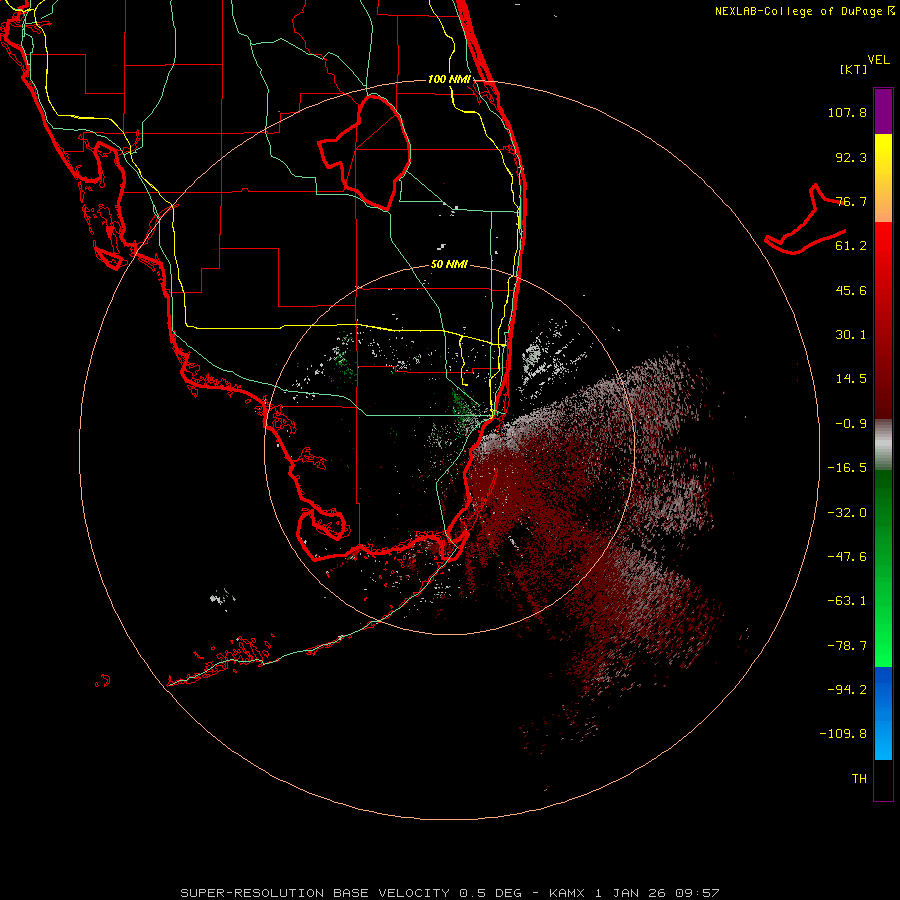This screenshot has height=900, width=900.
Task: Select the 107.8 legend value
Action: click(847, 112)
